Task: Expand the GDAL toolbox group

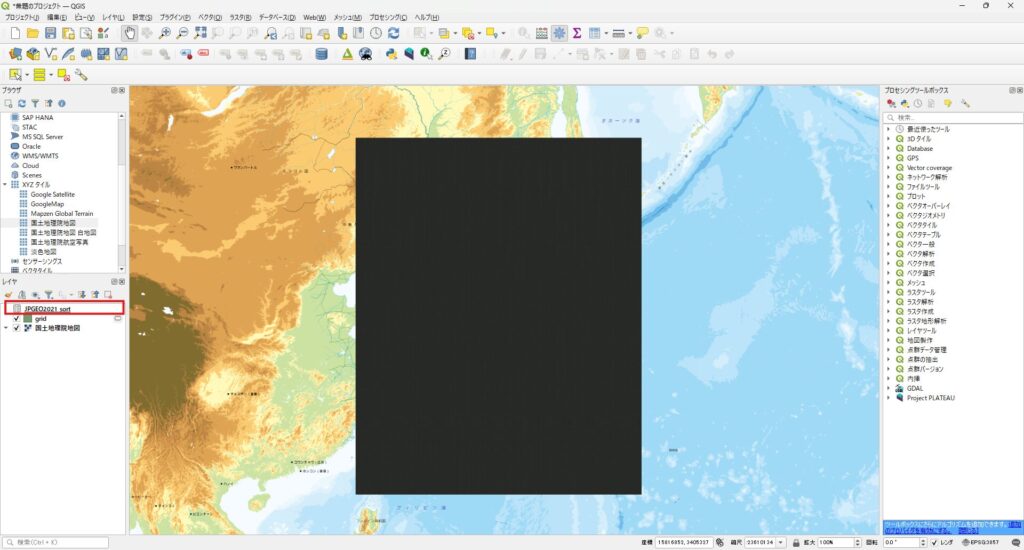Action: click(888, 388)
